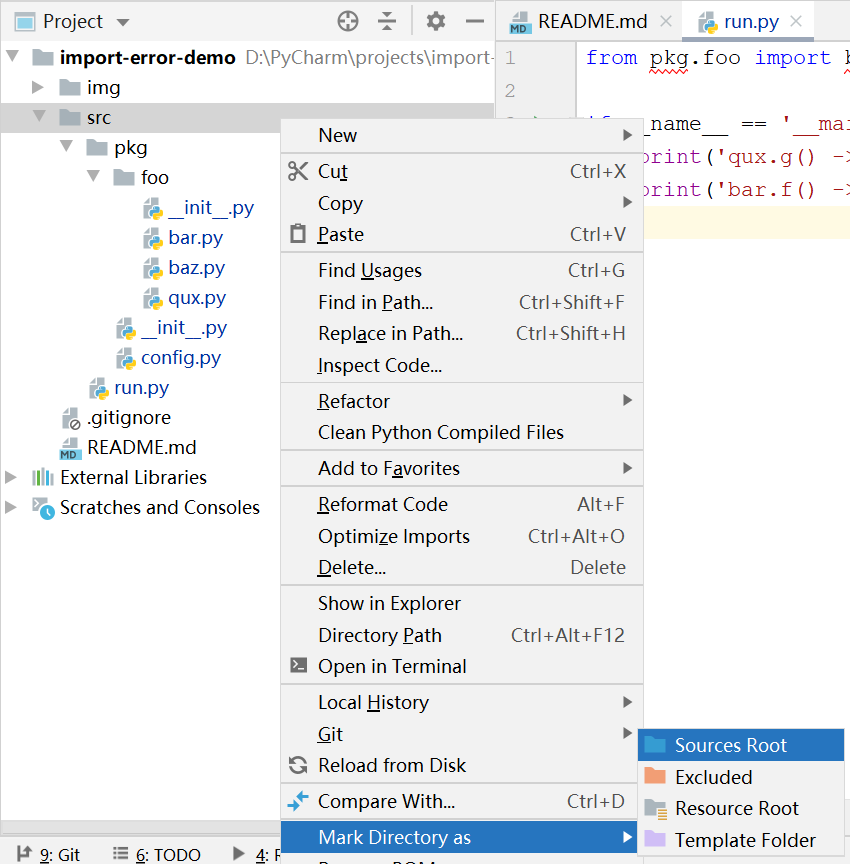Click the blue Sources Root folder icon
This screenshot has width=850, height=864.
point(655,744)
